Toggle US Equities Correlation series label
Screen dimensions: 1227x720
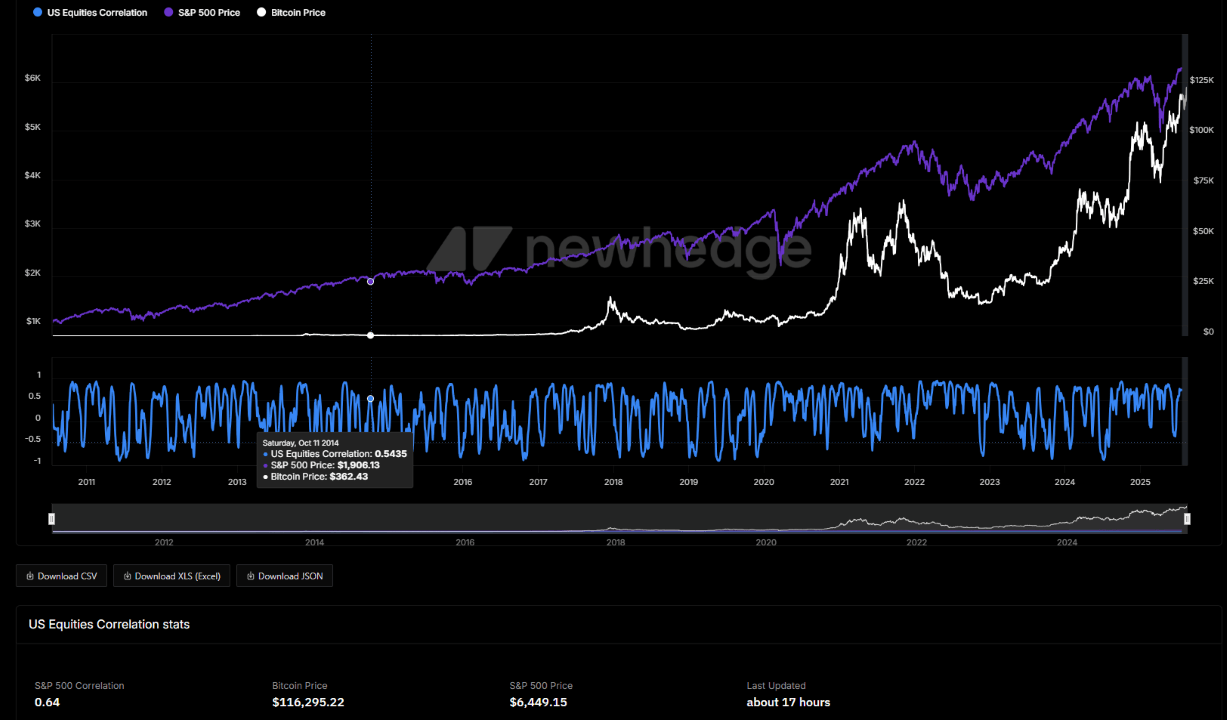point(97,13)
